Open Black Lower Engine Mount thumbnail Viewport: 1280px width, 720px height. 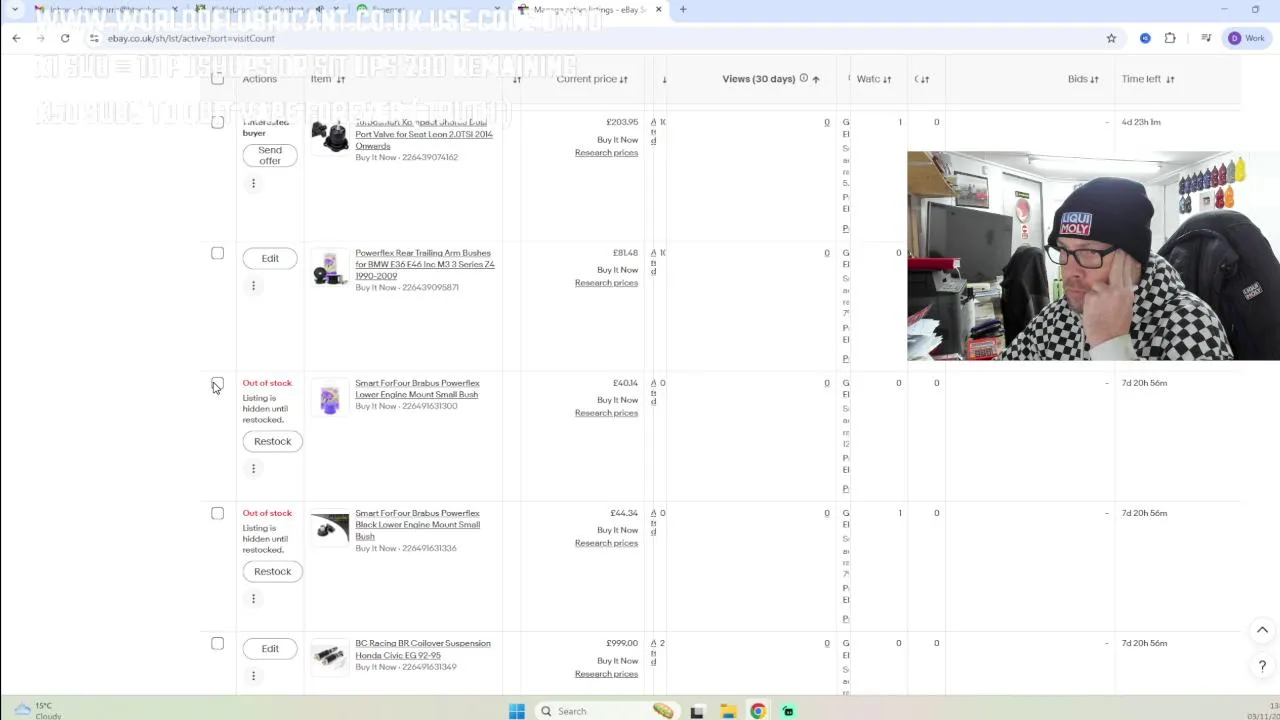[329, 528]
